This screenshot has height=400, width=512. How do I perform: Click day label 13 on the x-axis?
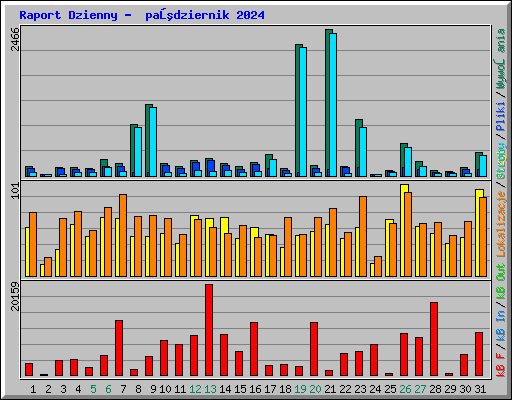pos(210,389)
